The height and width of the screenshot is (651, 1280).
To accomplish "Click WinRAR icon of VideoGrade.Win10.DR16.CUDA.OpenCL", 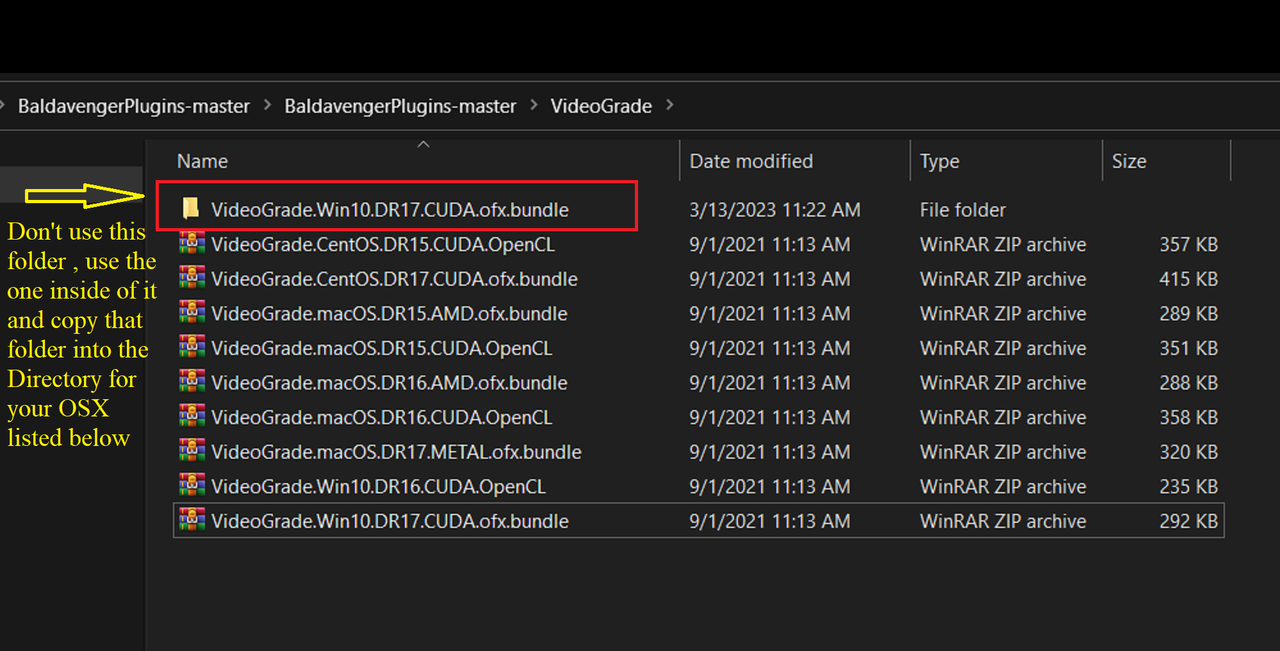I will (x=192, y=486).
